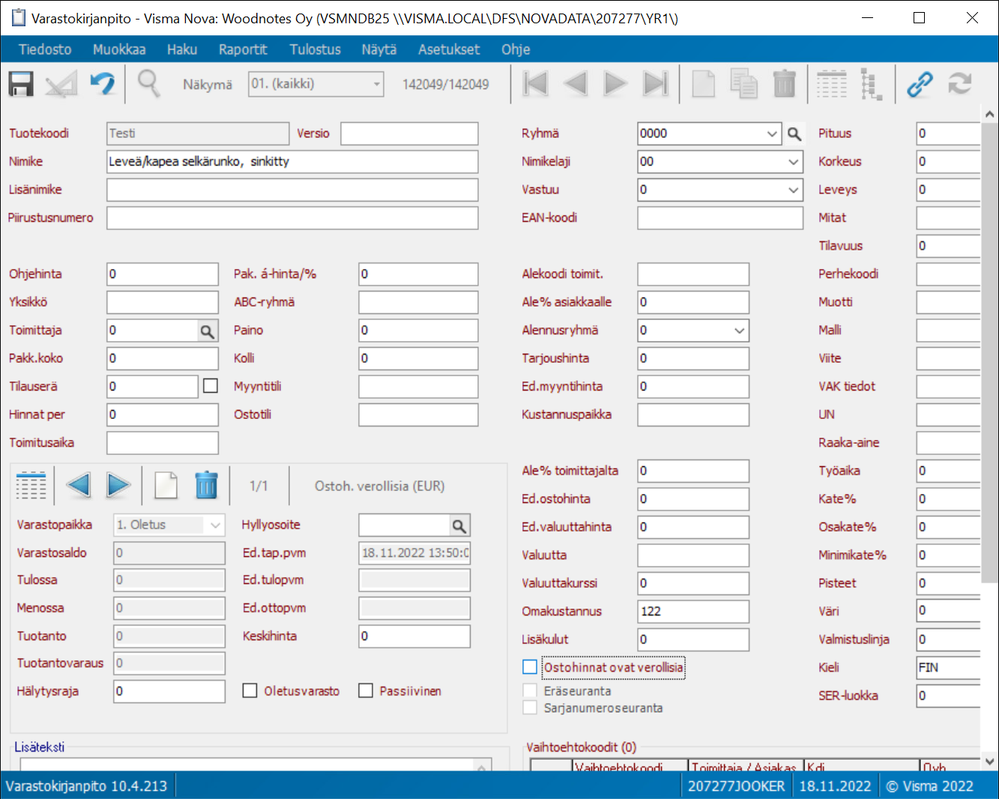This screenshot has width=999, height=799.
Task: Click the Nimike product name field
Action: 292,162
